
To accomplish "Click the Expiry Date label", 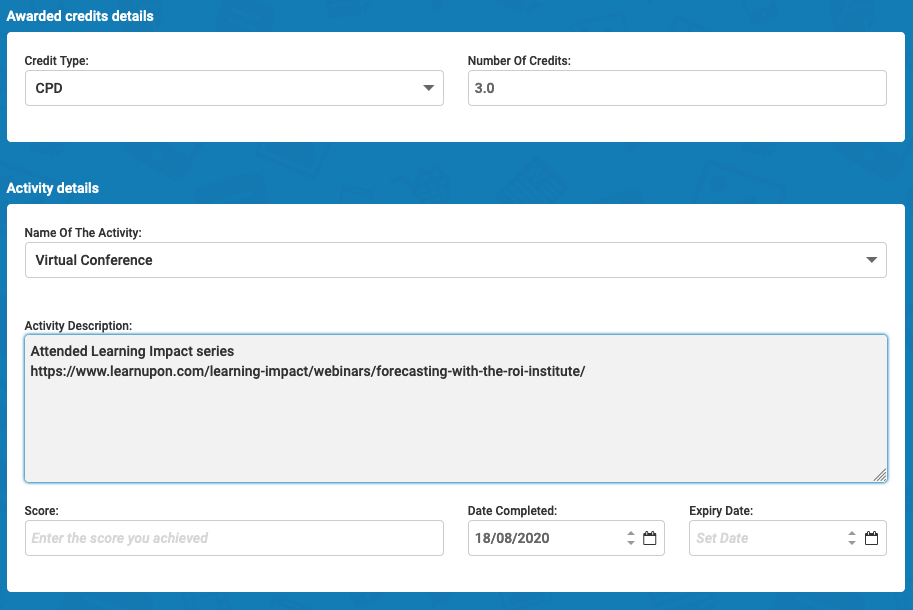I will 721,511.
